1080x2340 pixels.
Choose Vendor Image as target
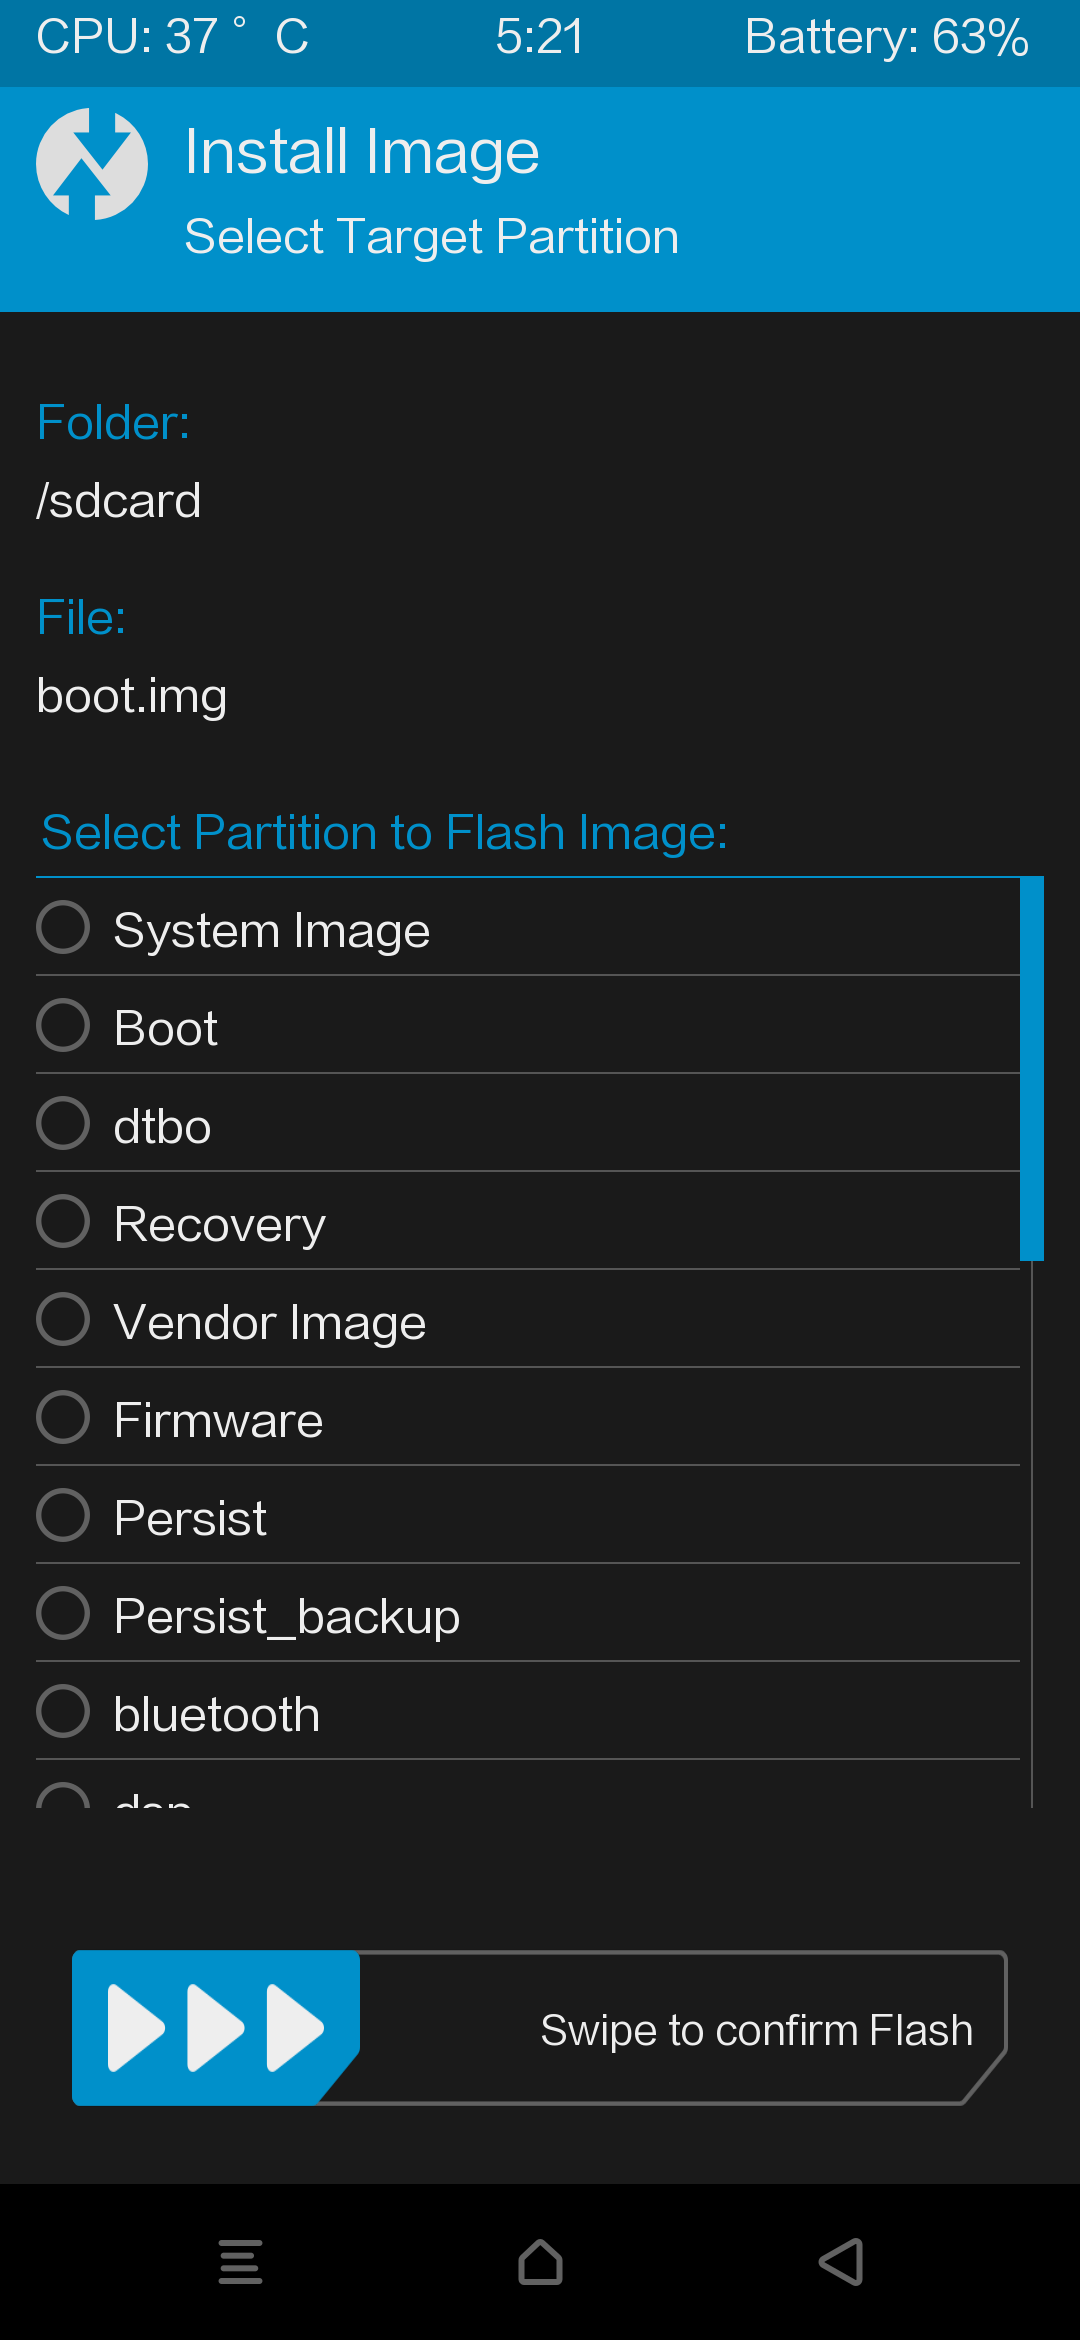528,1319
